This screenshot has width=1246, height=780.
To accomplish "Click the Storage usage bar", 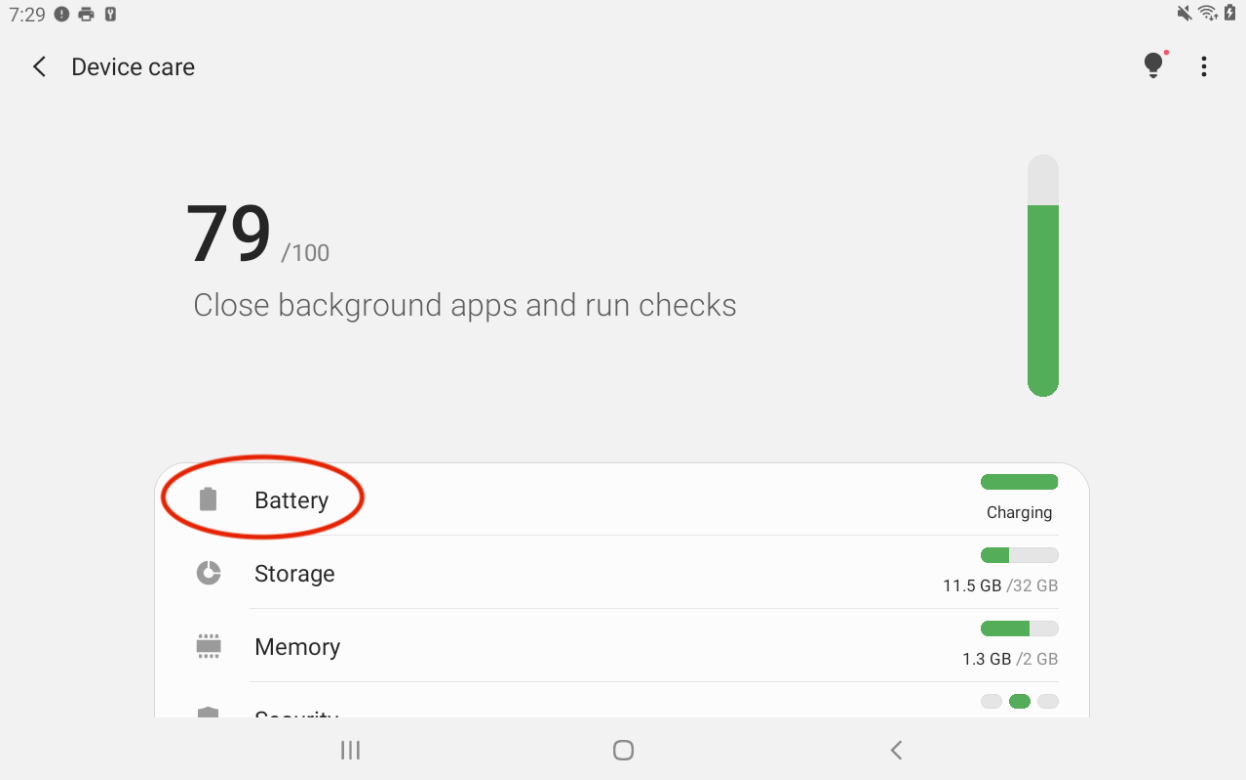I will (x=1019, y=556).
